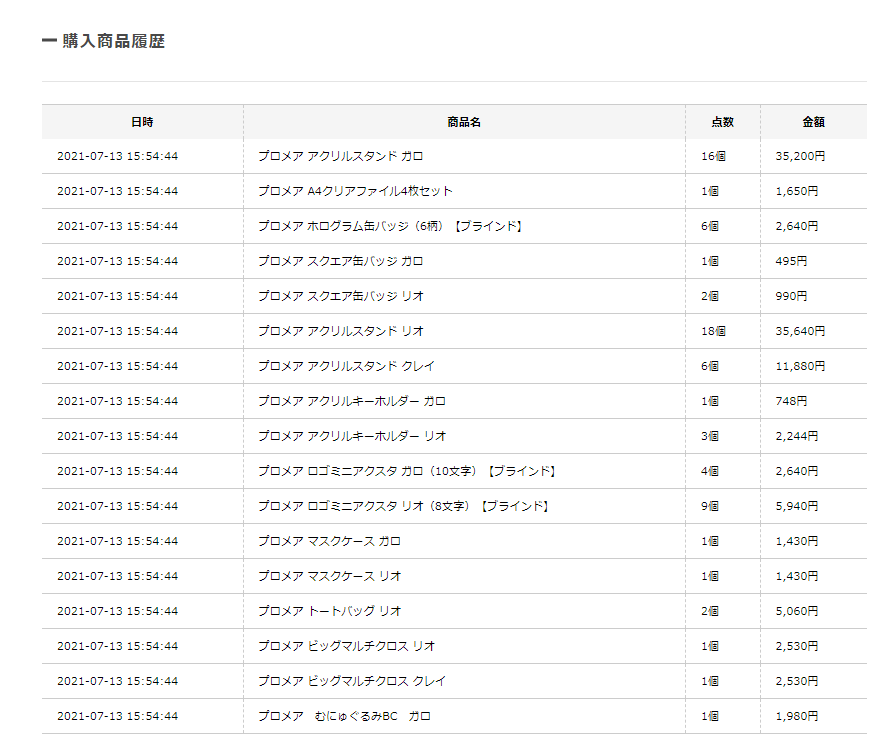Viewport: 890px width, 752px height.
Task: Select product name プロメア ロゴミニアクスタ ガロ（10文字）【ブラインド】
Action: click(408, 471)
